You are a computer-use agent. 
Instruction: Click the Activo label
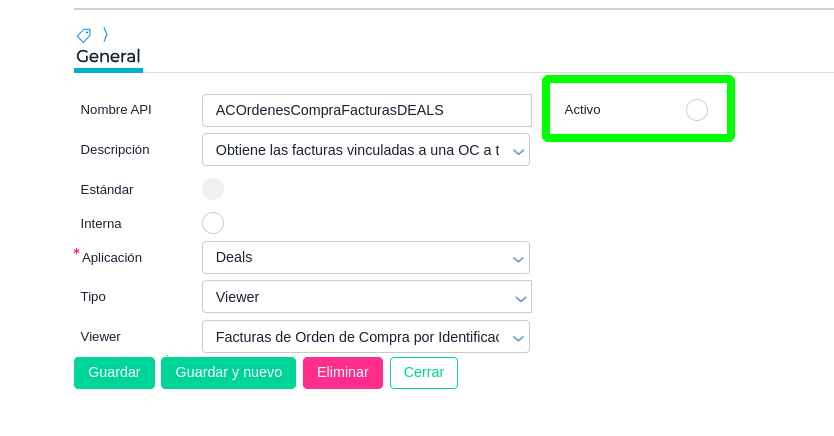point(583,110)
